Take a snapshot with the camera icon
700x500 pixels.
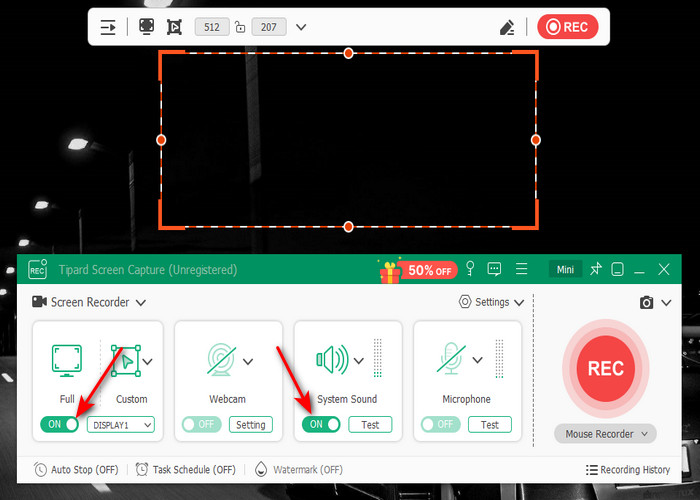(x=646, y=303)
